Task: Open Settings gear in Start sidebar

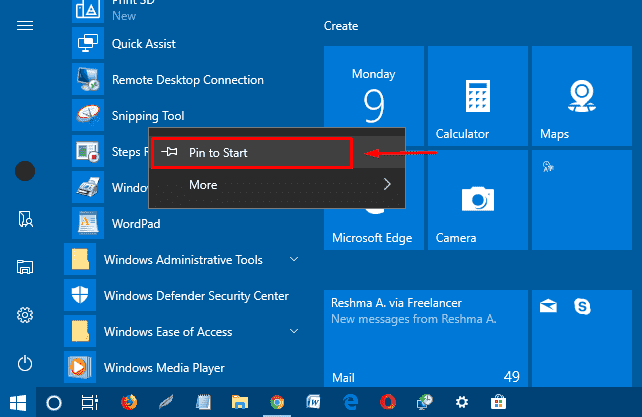Action: (x=25, y=315)
